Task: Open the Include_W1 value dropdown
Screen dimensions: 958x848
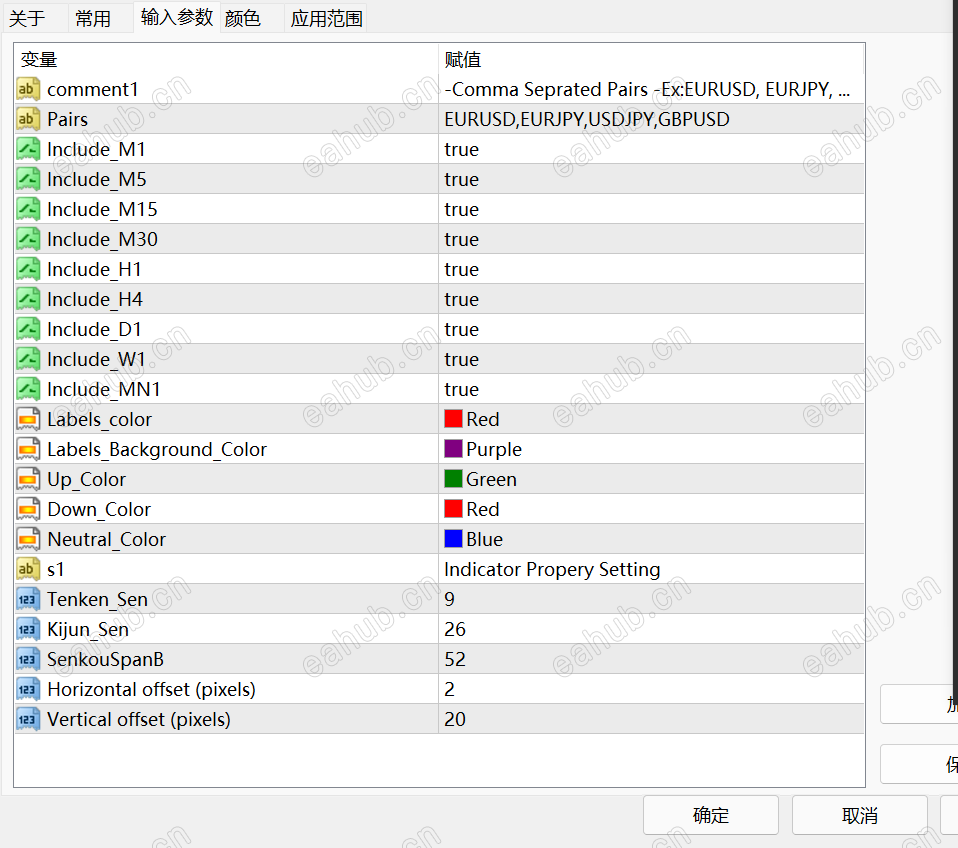Action: (600, 359)
